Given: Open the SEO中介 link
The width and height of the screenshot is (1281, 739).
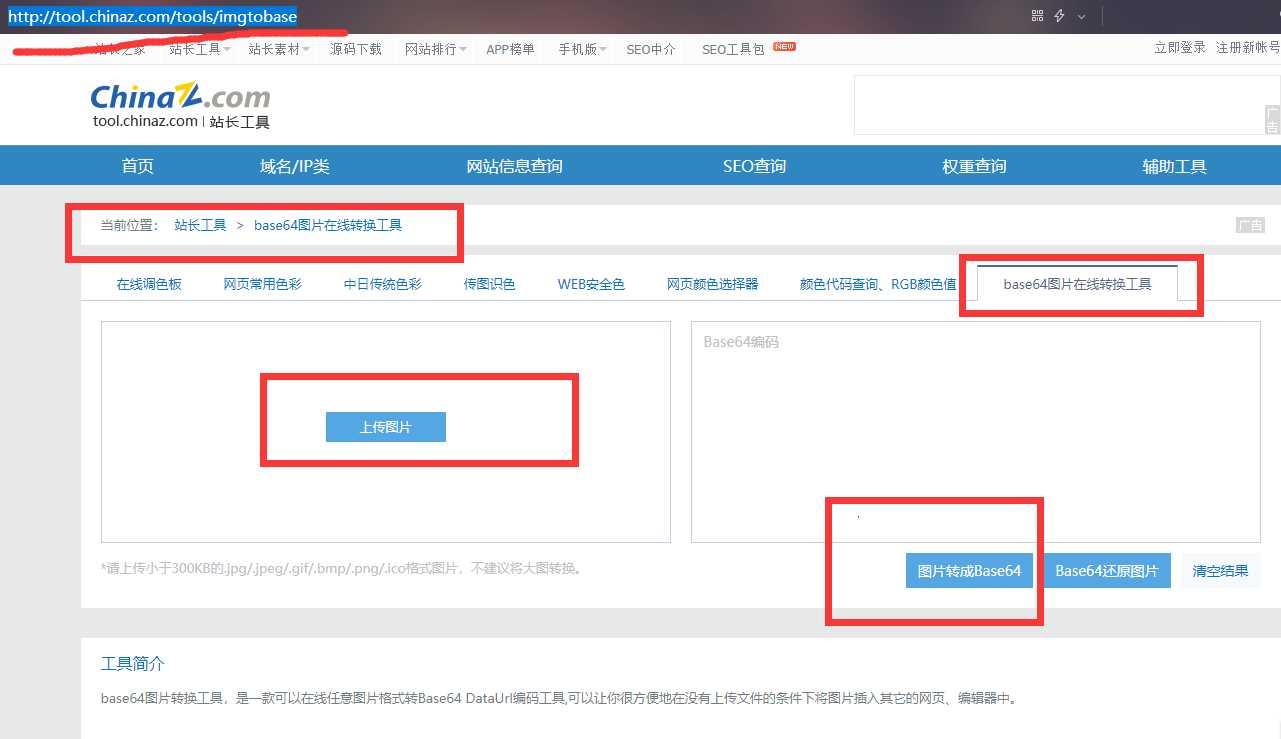Looking at the screenshot, I should [651, 49].
